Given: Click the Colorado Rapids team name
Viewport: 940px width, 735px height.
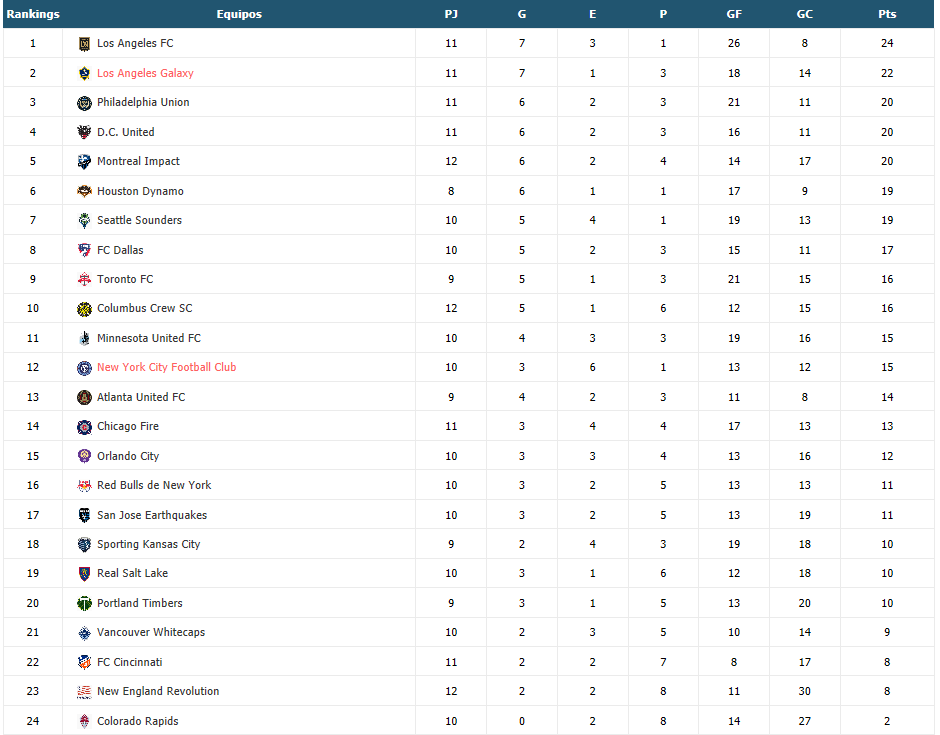Looking at the screenshot, I should (137, 721).
